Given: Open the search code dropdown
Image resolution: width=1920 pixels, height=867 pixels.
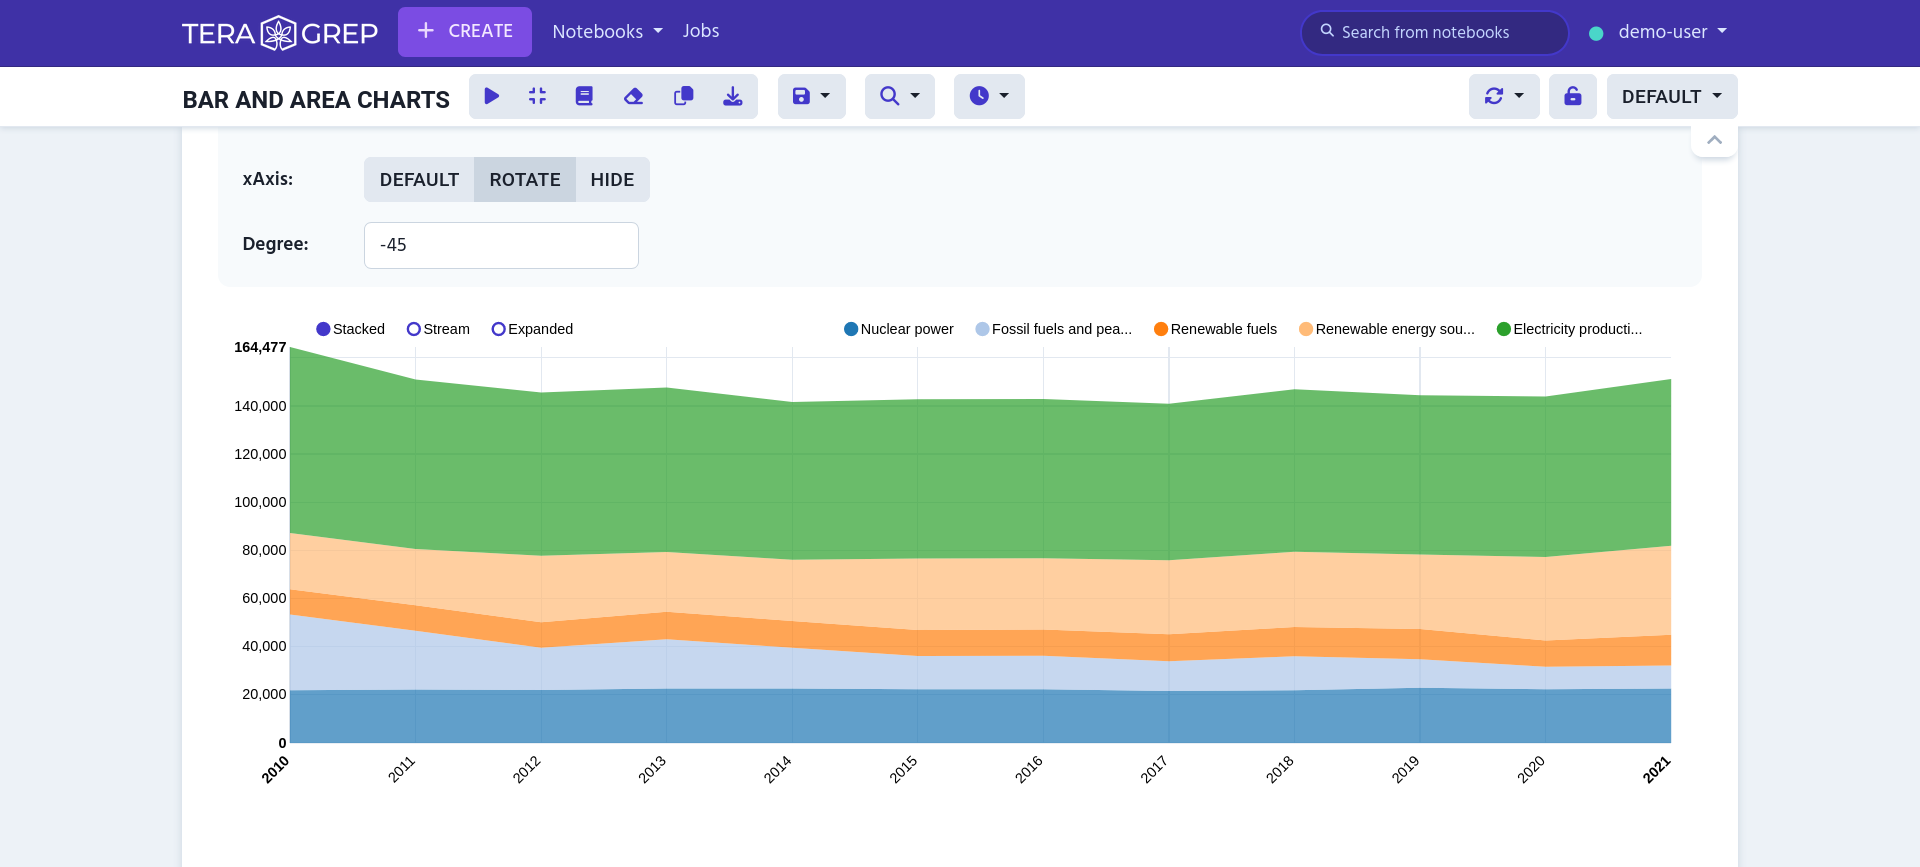Looking at the screenshot, I should [899, 96].
